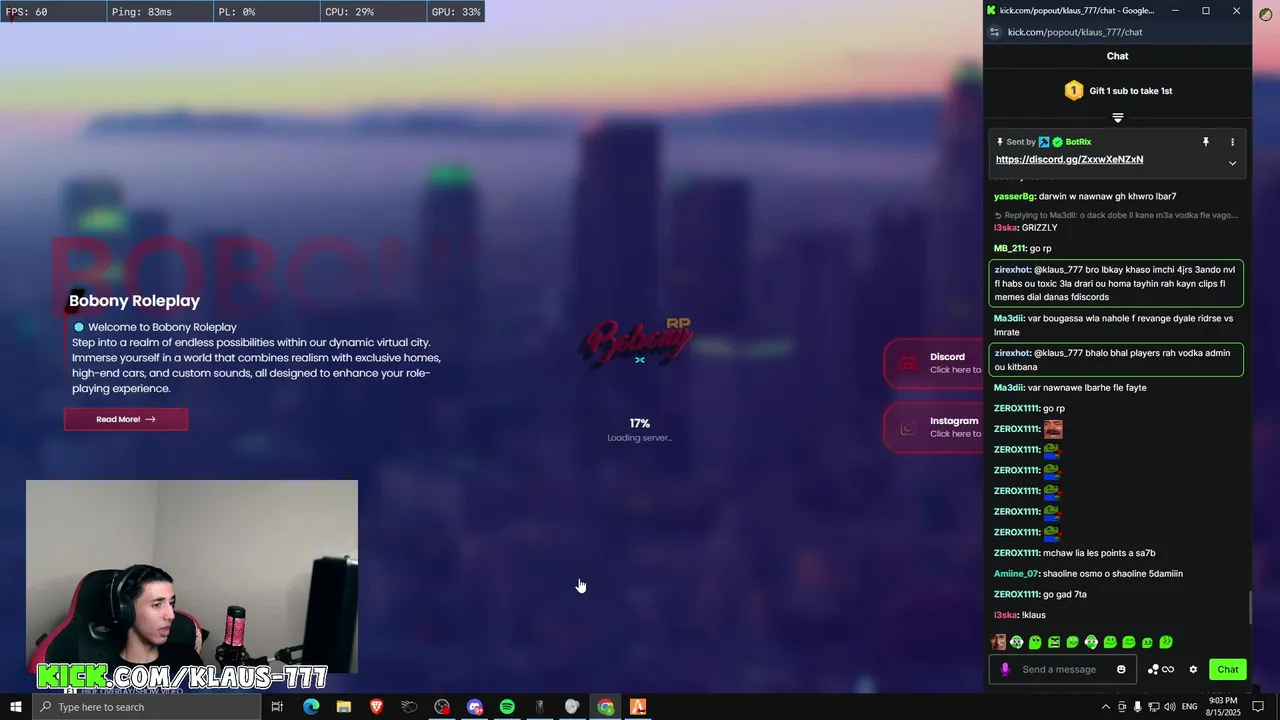The image size is (1280, 720).
Task: Open File Explorer from taskbar
Action: (343, 707)
